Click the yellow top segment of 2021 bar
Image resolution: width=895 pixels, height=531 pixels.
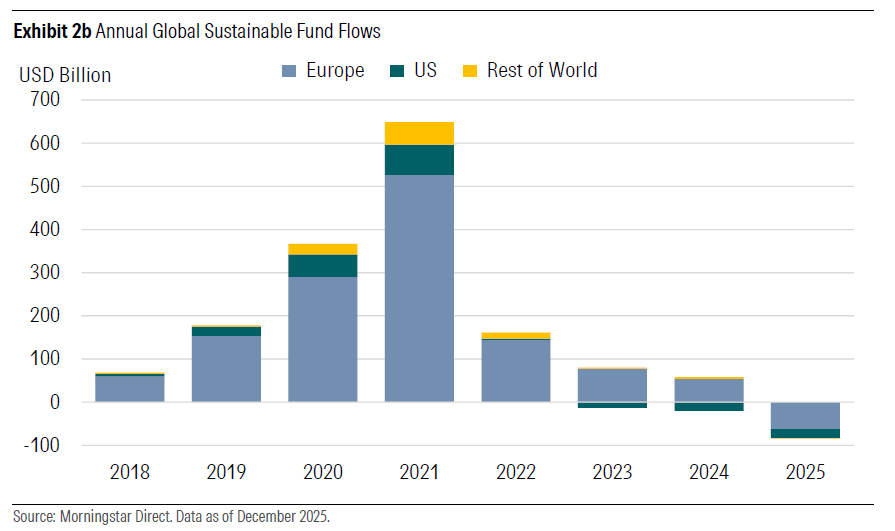tap(419, 133)
